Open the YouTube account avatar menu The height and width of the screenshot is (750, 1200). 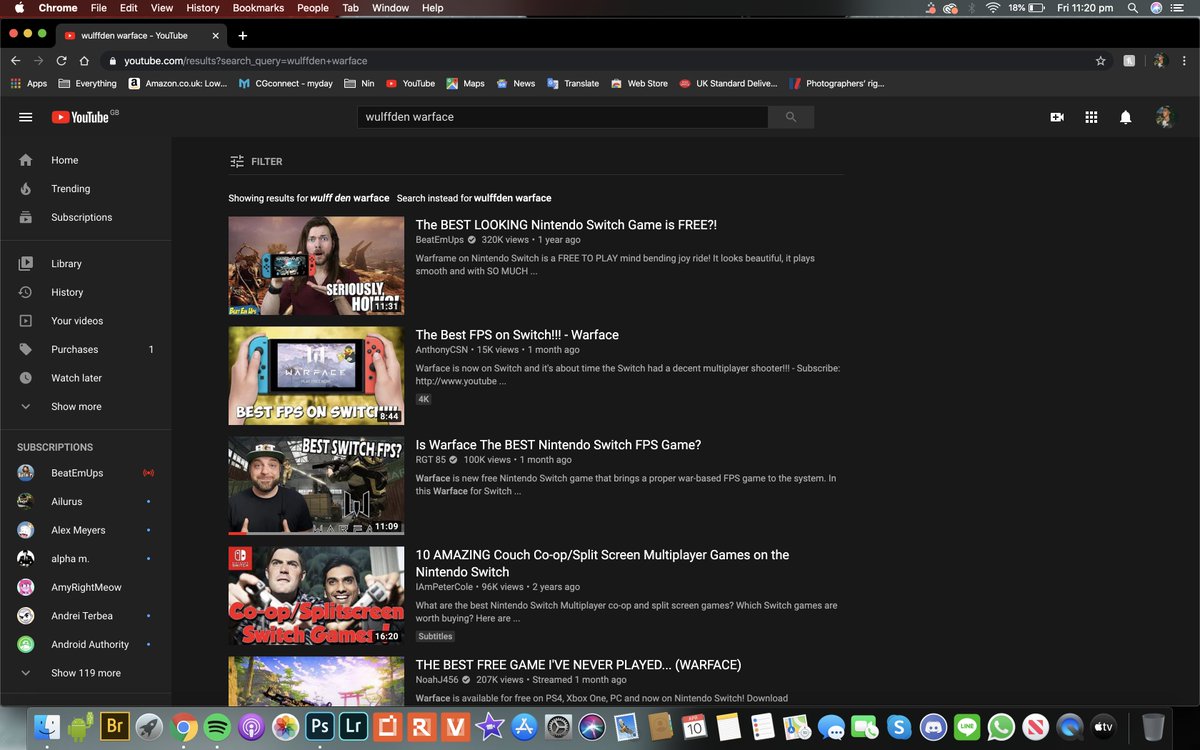click(x=1164, y=117)
